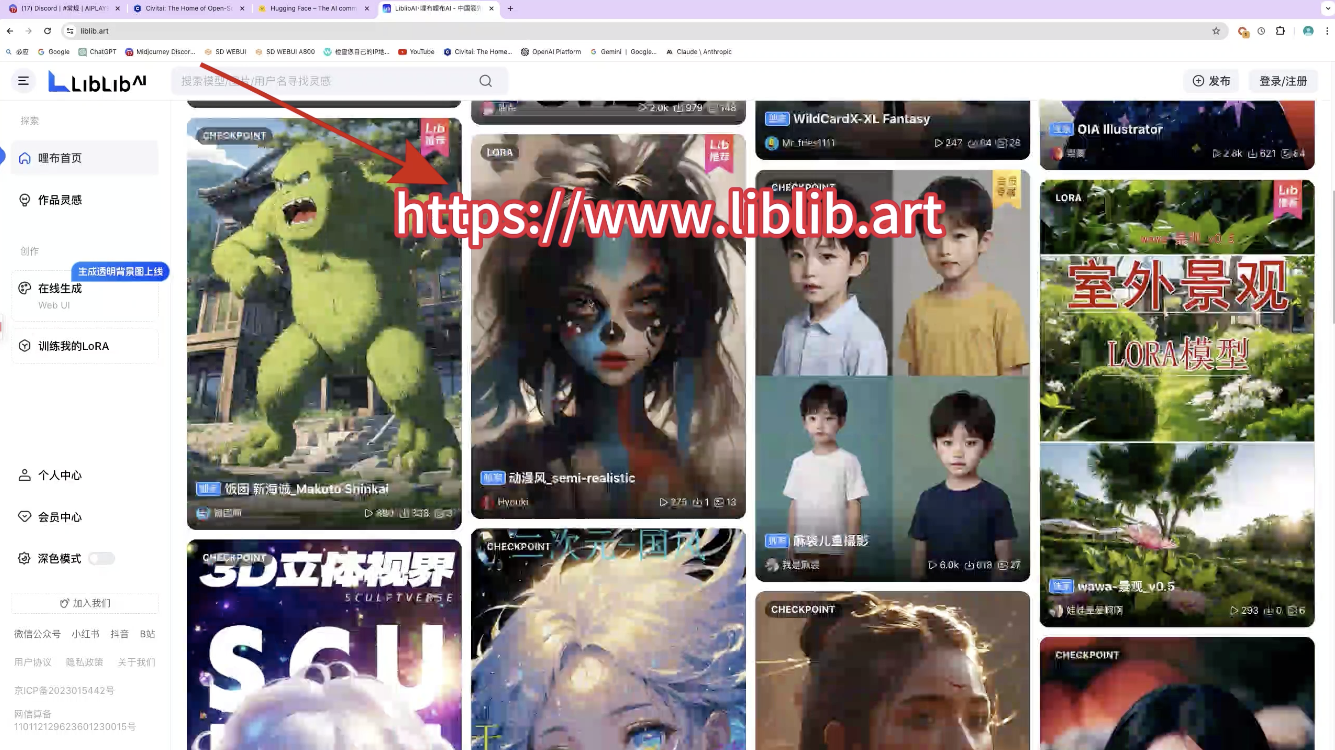The image size is (1335, 750).
Task: Open the Claude \ Anthropic bookmark
Action: pyautogui.click(x=699, y=52)
